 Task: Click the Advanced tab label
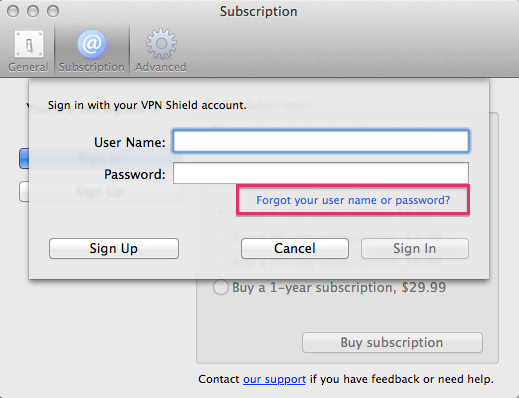click(161, 67)
